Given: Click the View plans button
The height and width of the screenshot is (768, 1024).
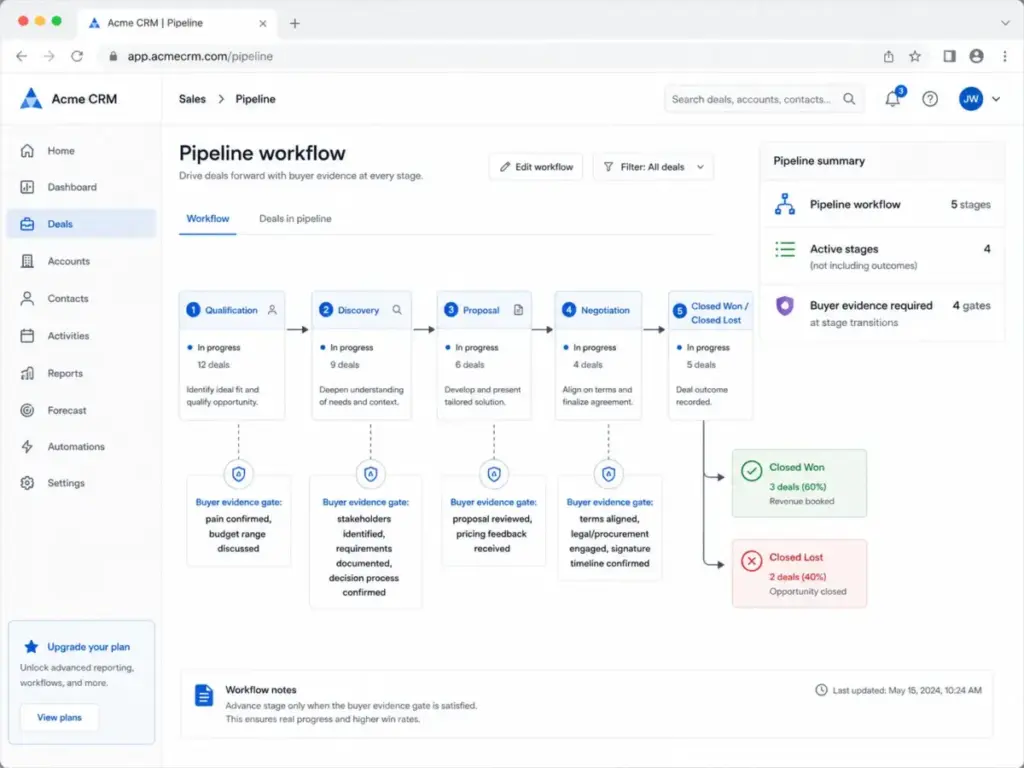Looking at the screenshot, I should pos(59,718).
